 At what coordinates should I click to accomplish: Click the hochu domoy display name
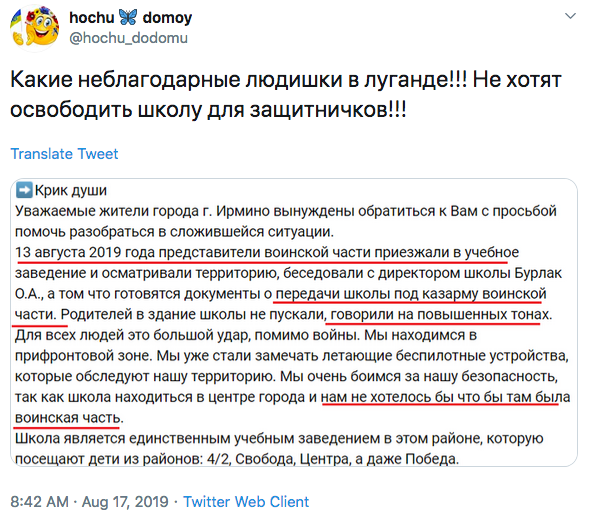pyautogui.click(x=131, y=17)
